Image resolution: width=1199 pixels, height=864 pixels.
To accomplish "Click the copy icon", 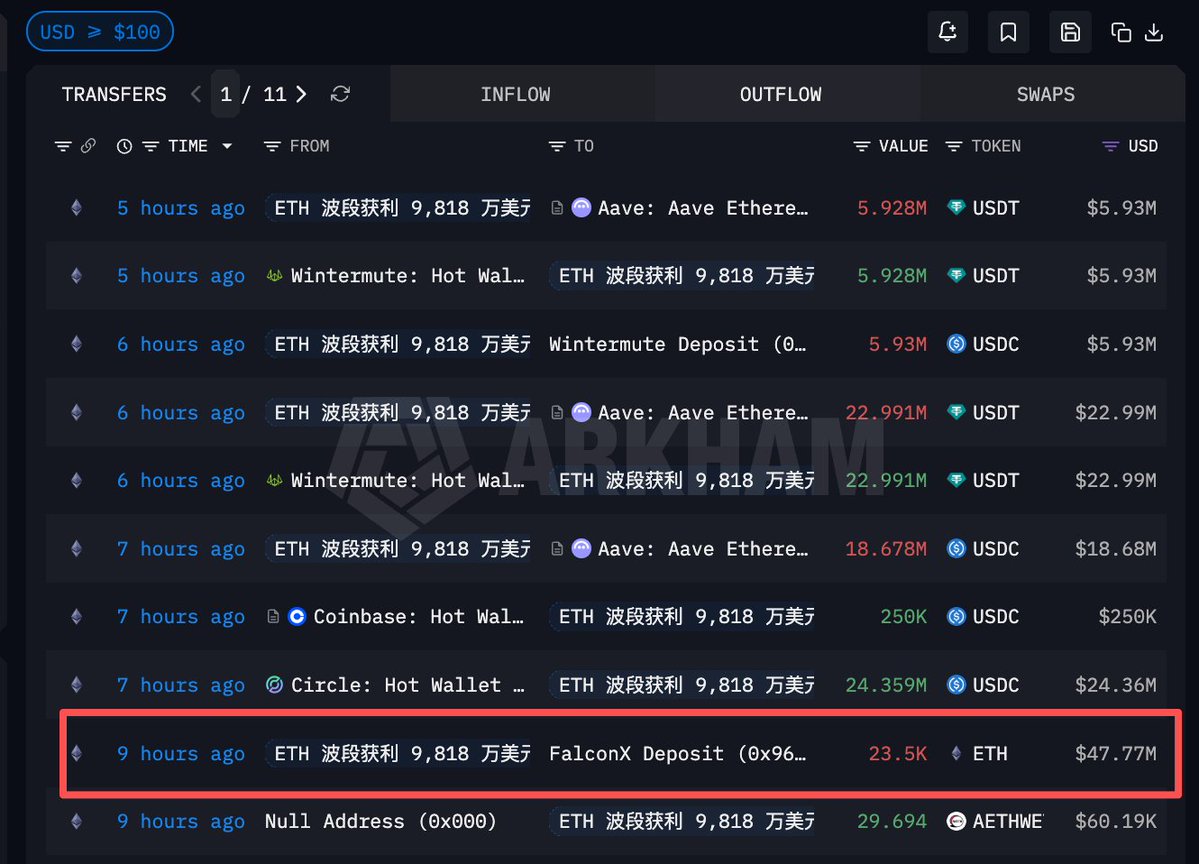I will pos(1121,32).
